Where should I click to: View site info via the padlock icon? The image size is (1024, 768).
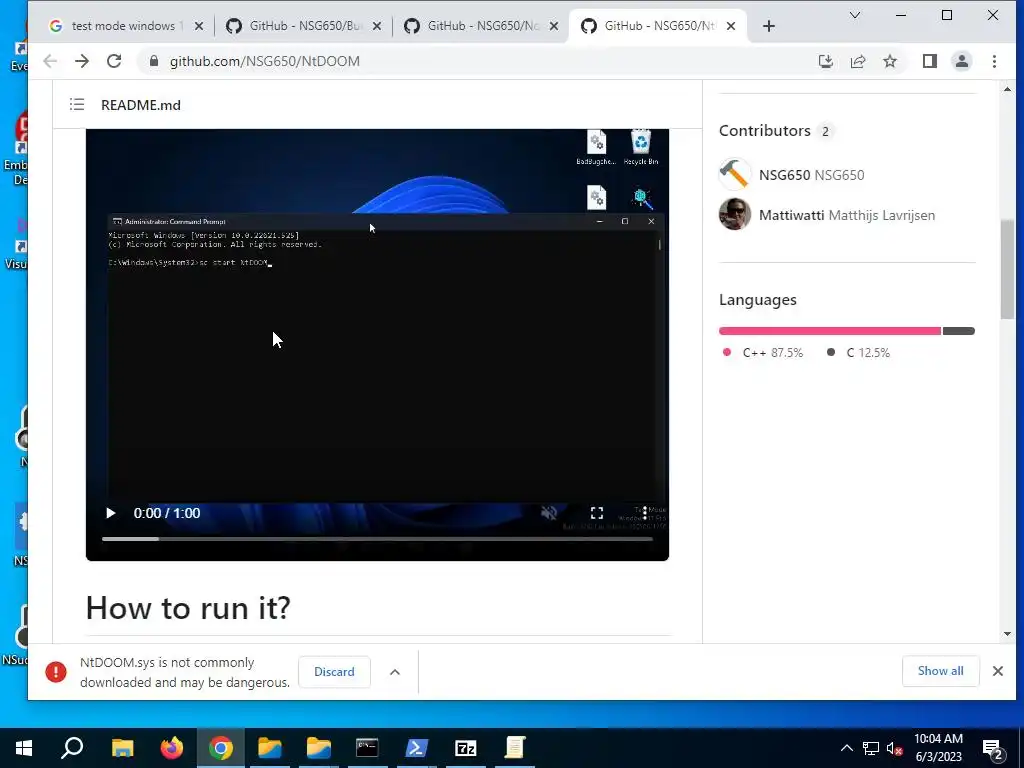pyautogui.click(x=154, y=61)
